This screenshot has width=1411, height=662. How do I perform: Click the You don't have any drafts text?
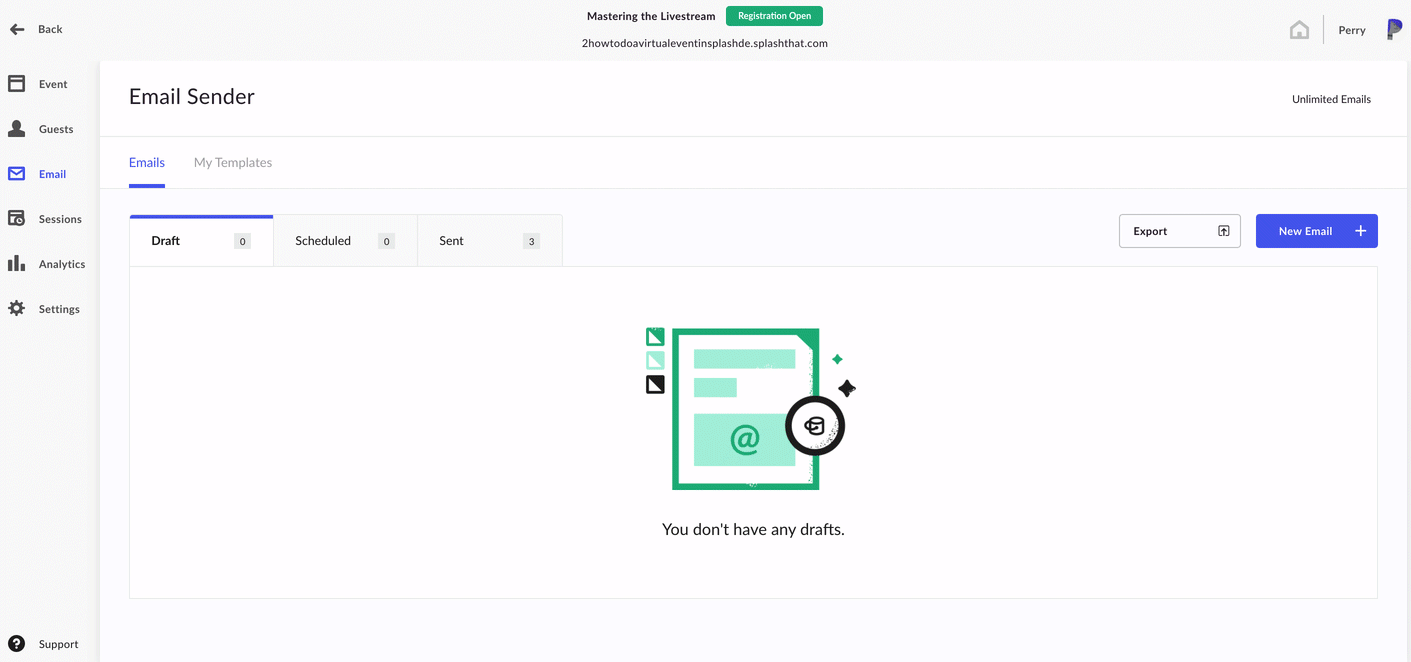pos(753,529)
